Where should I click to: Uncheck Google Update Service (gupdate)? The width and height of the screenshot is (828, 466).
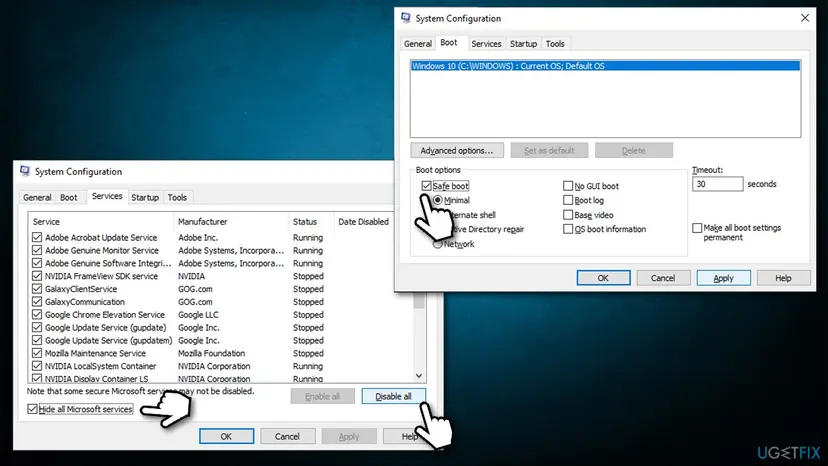click(37, 328)
